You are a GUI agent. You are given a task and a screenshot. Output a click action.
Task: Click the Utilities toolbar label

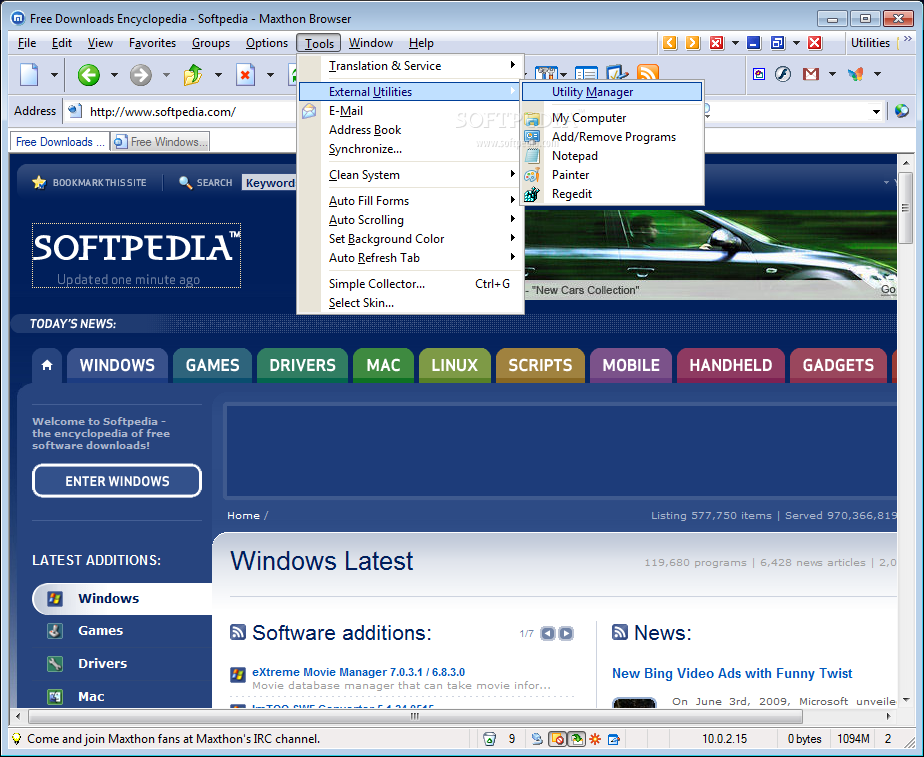[x=870, y=43]
